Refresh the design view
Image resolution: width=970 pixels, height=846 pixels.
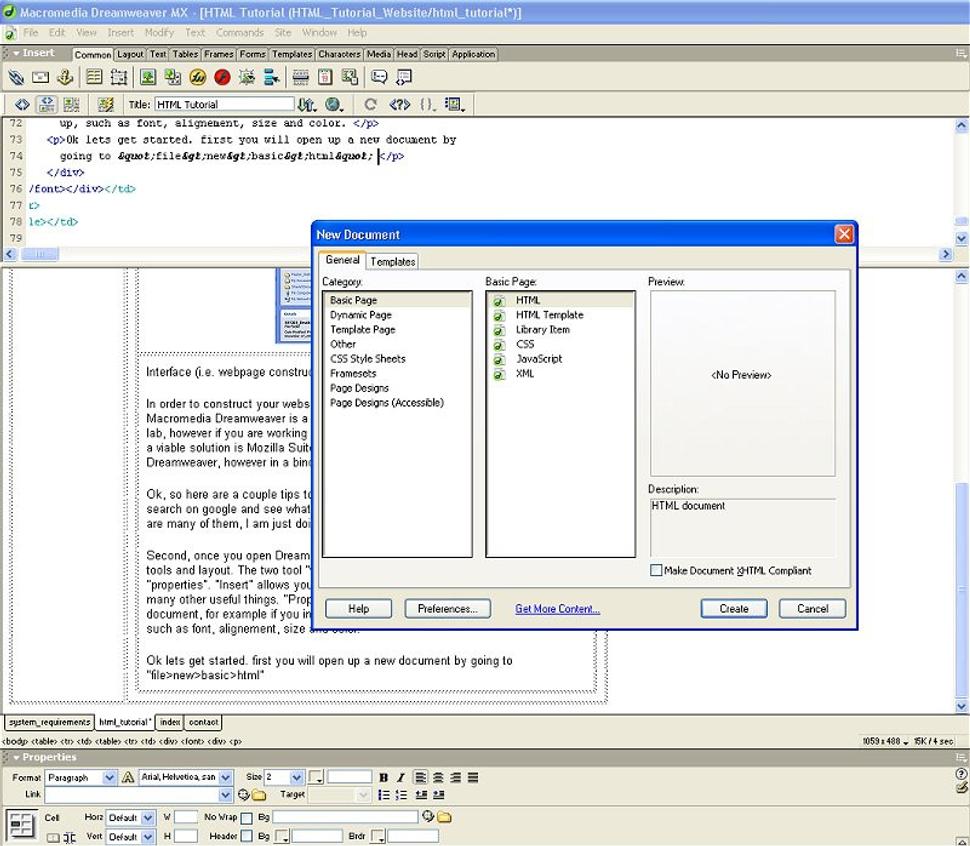tap(371, 104)
